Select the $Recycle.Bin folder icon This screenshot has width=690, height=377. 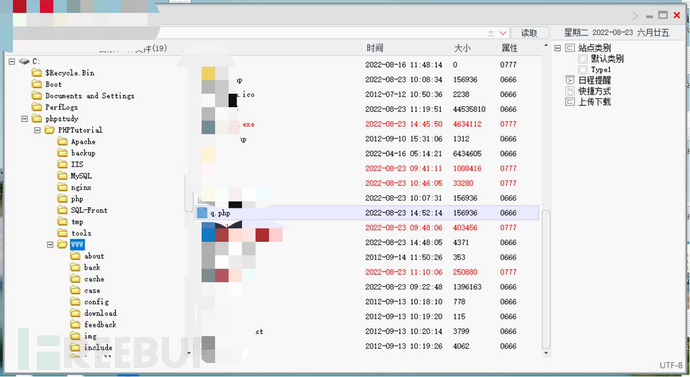[x=37, y=73]
